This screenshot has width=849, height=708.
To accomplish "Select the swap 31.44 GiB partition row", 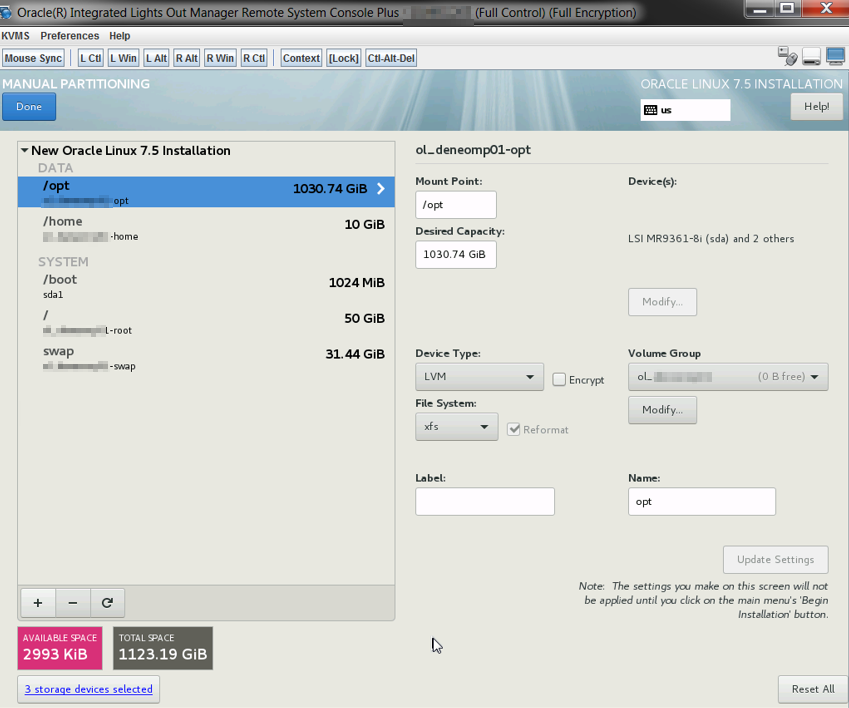I will [x=206, y=358].
